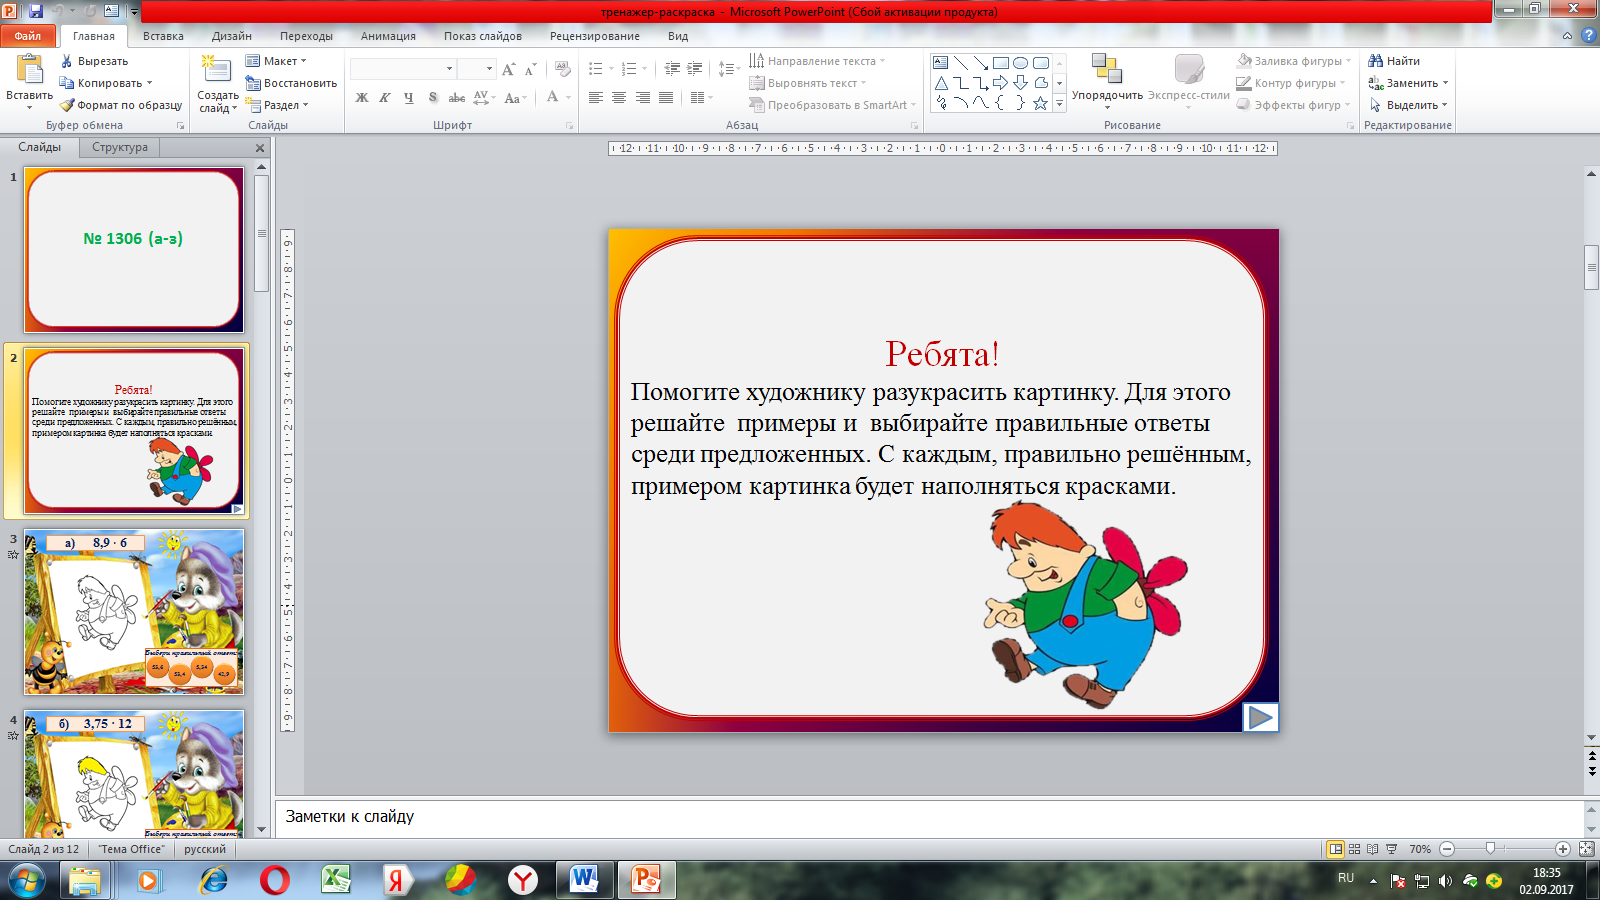Viewport: 1600px width, 900px height.
Task: Select the star shape in the shapes gallery
Action: 1041,103
